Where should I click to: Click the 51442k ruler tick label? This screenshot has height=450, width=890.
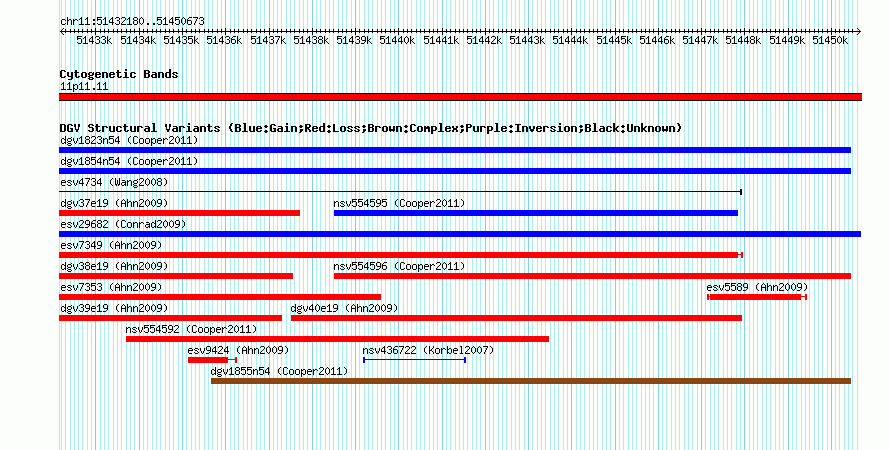pos(484,40)
